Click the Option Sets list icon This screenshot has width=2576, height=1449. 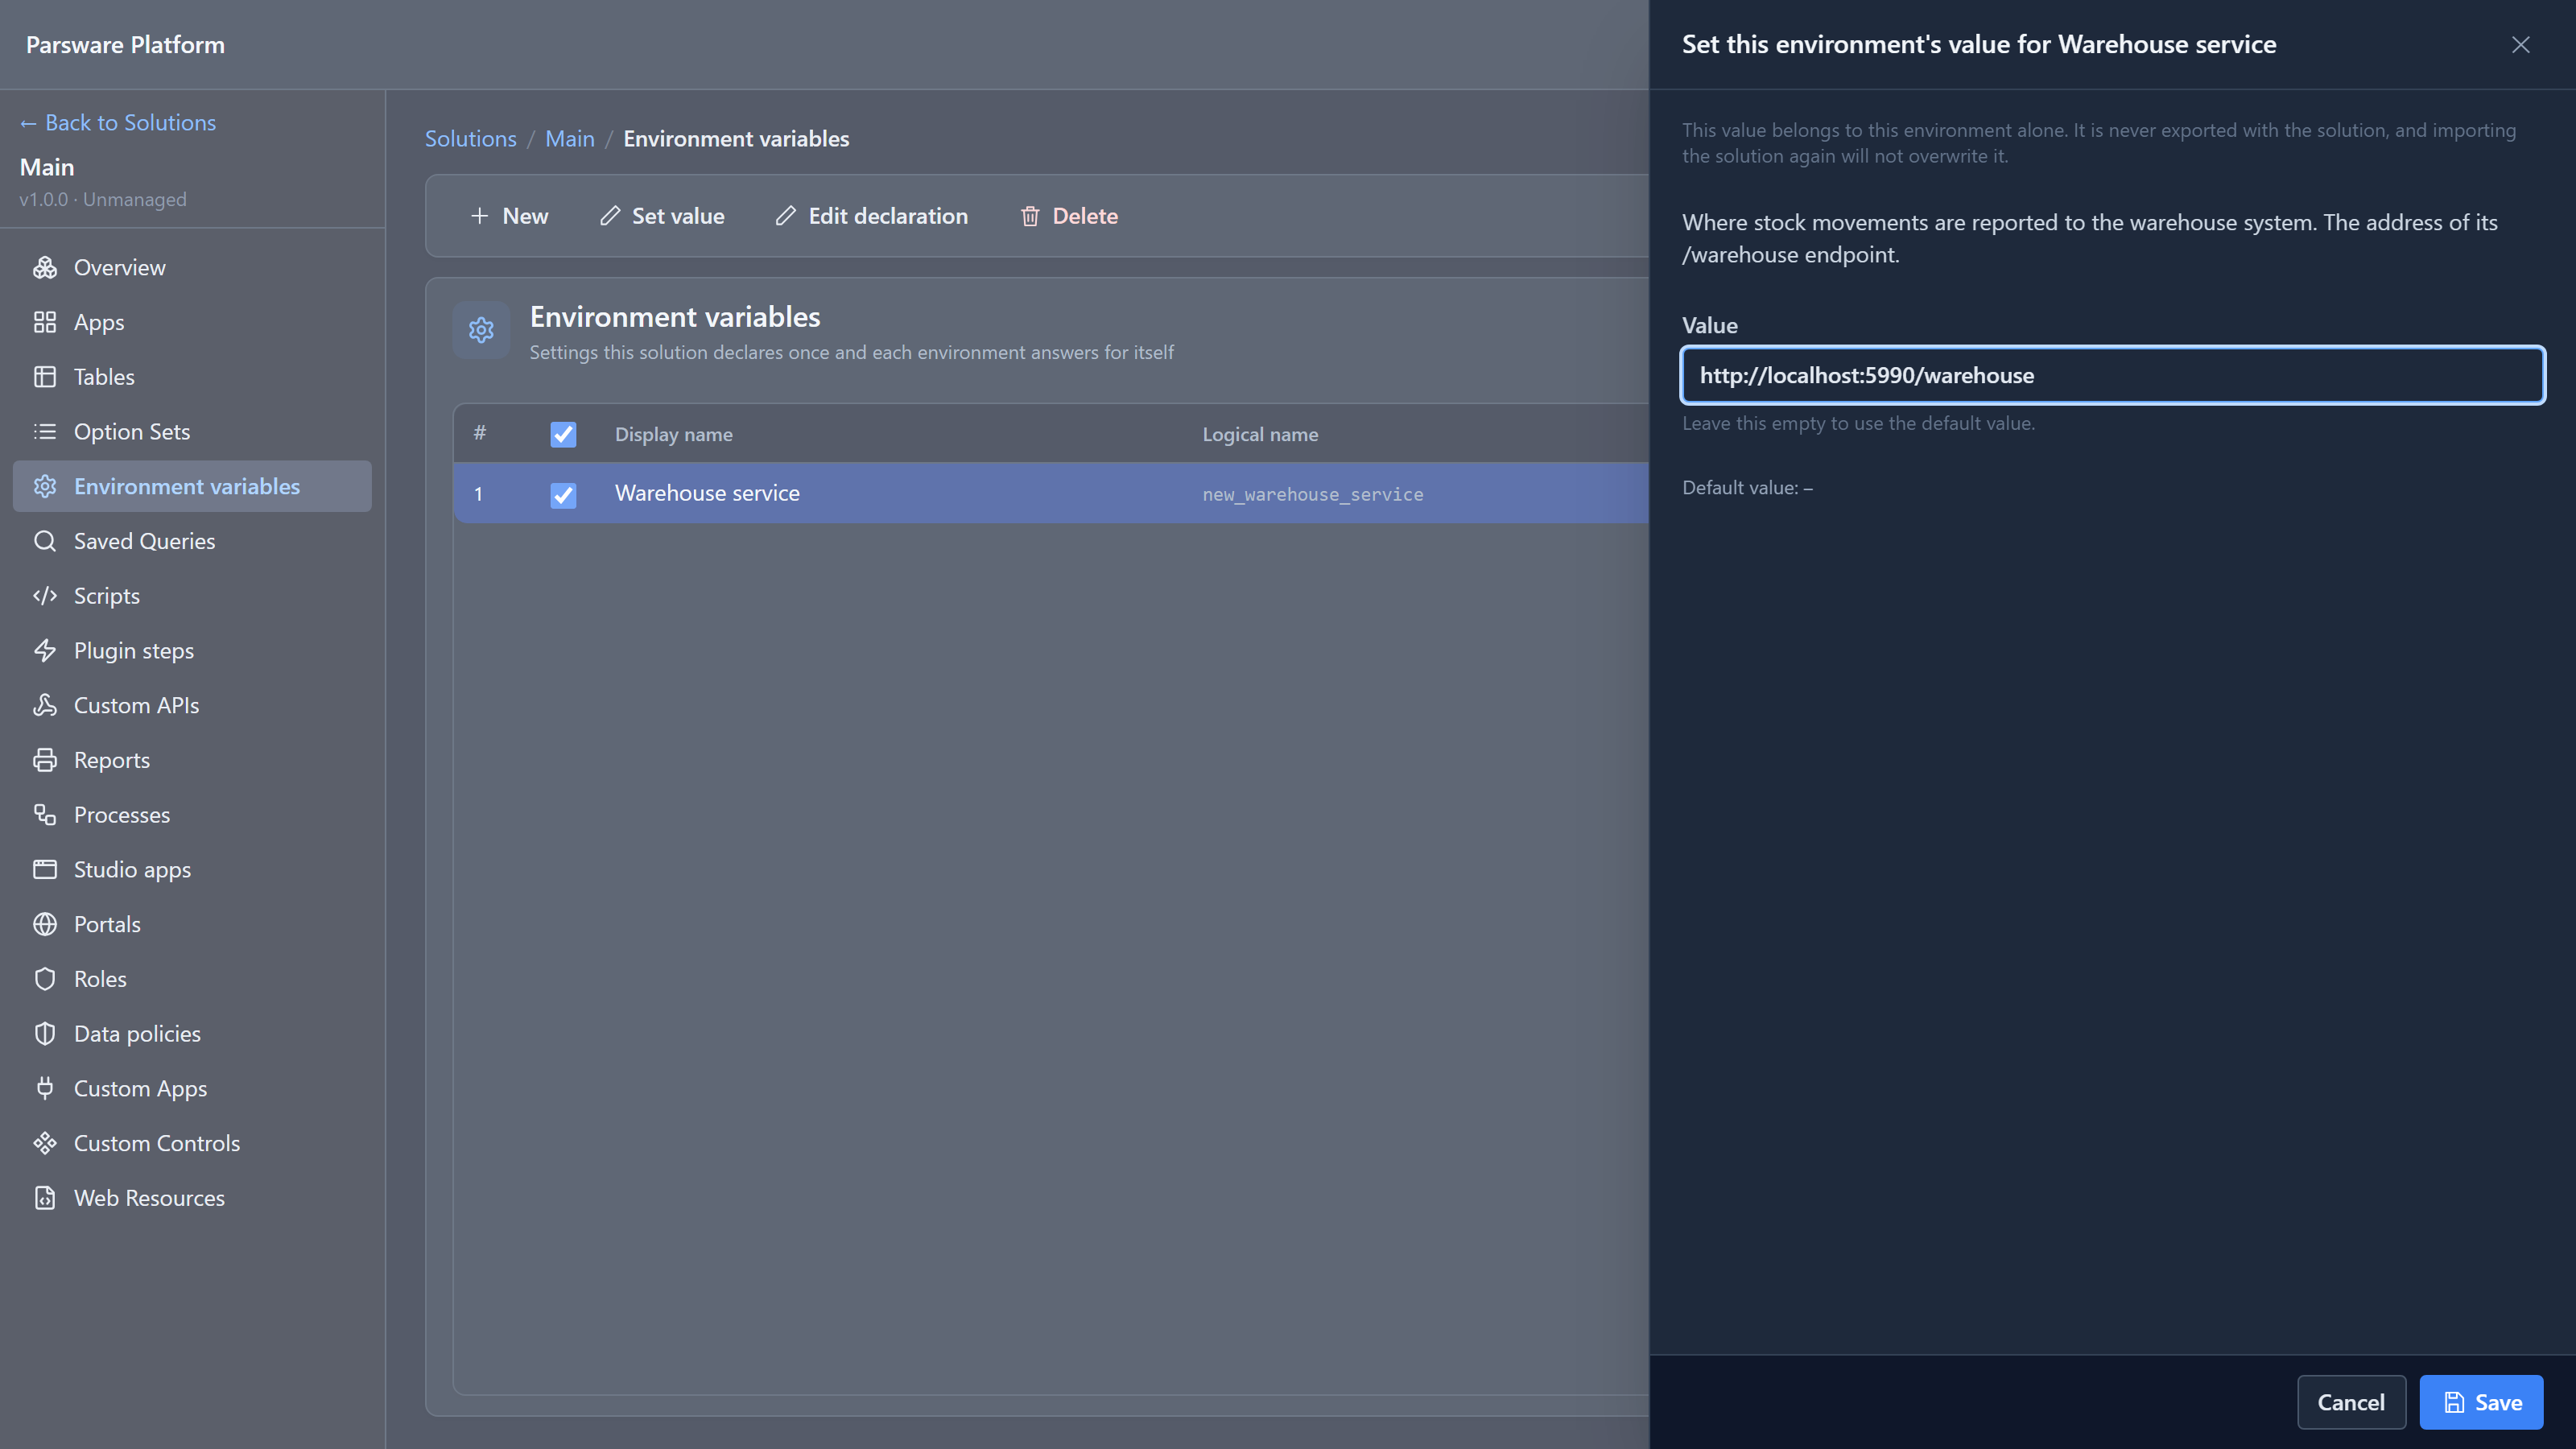[x=45, y=431]
